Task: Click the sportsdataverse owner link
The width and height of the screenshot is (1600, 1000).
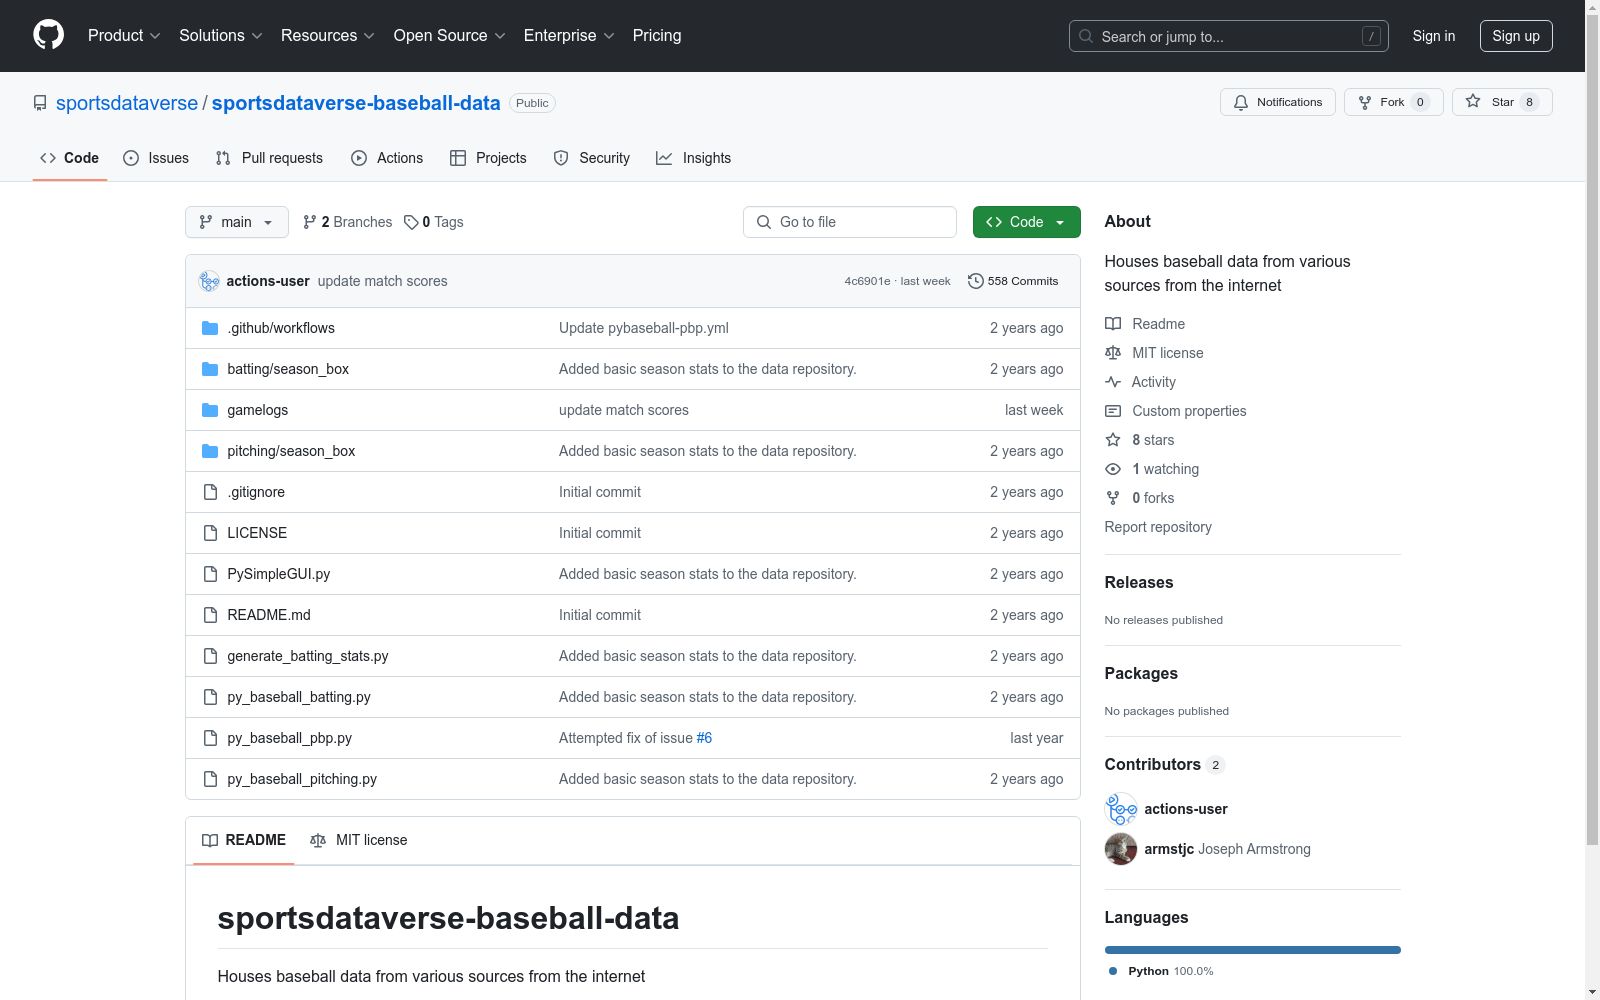Action: (127, 103)
